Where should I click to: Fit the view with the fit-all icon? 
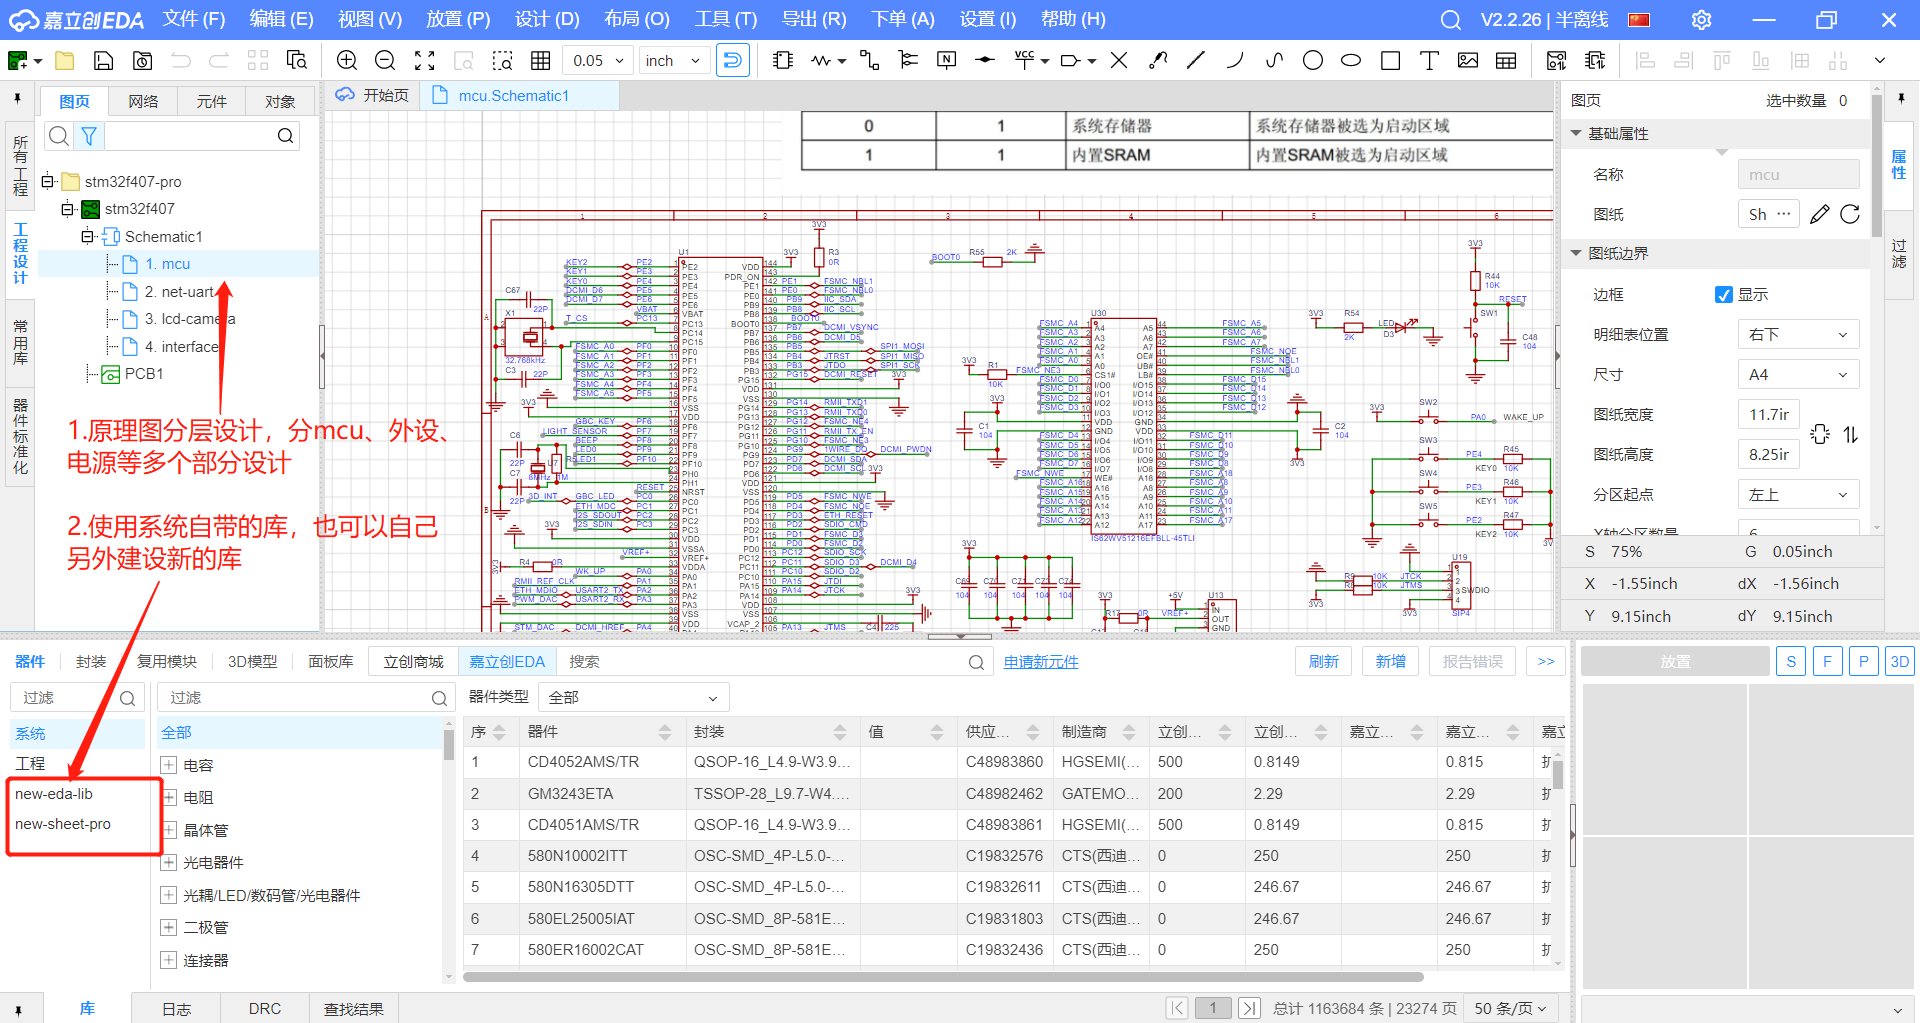pyautogui.click(x=424, y=61)
